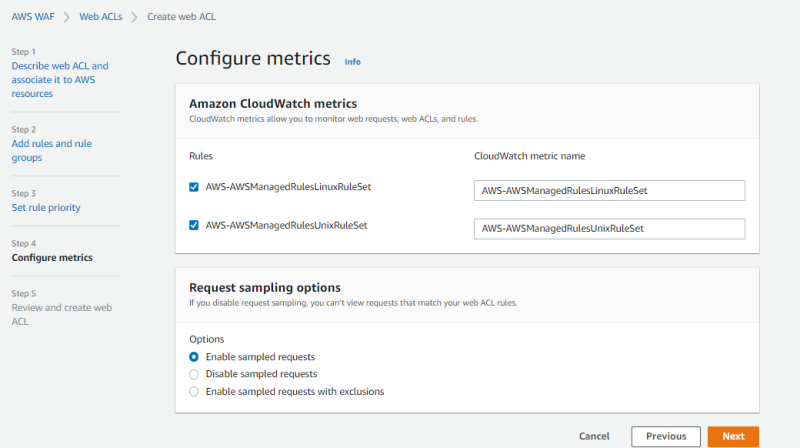800x448 pixels.
Task: Select Enable sampled requests with exclusions
Action: [194, 392]
